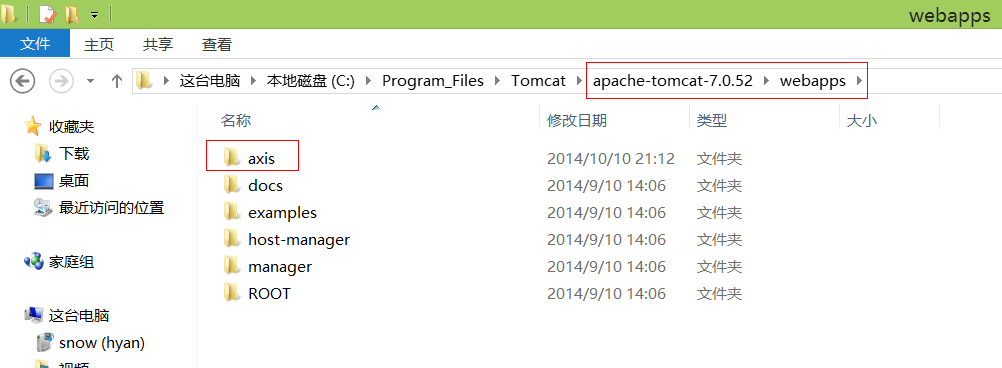
Task: Select the axis folder icon
Action: 231,157
